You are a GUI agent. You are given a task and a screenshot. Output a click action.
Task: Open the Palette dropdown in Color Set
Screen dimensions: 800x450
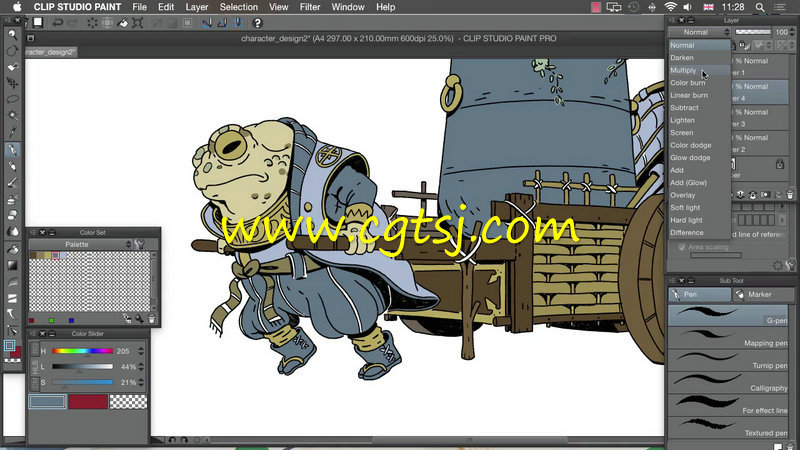click(81, 244)
